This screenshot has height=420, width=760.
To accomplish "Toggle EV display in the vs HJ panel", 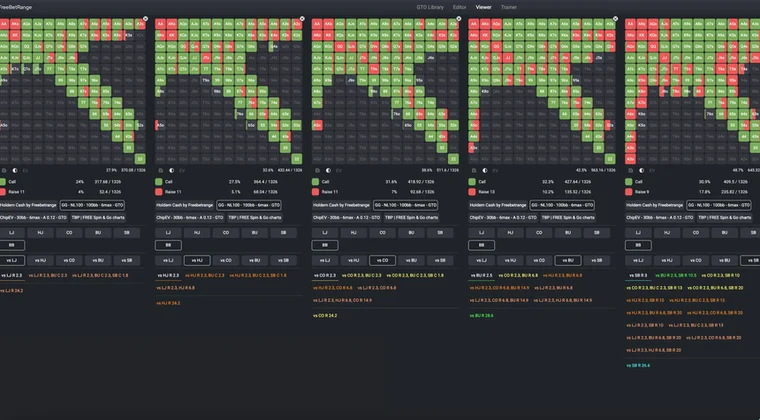I will (x=182, y=171).
